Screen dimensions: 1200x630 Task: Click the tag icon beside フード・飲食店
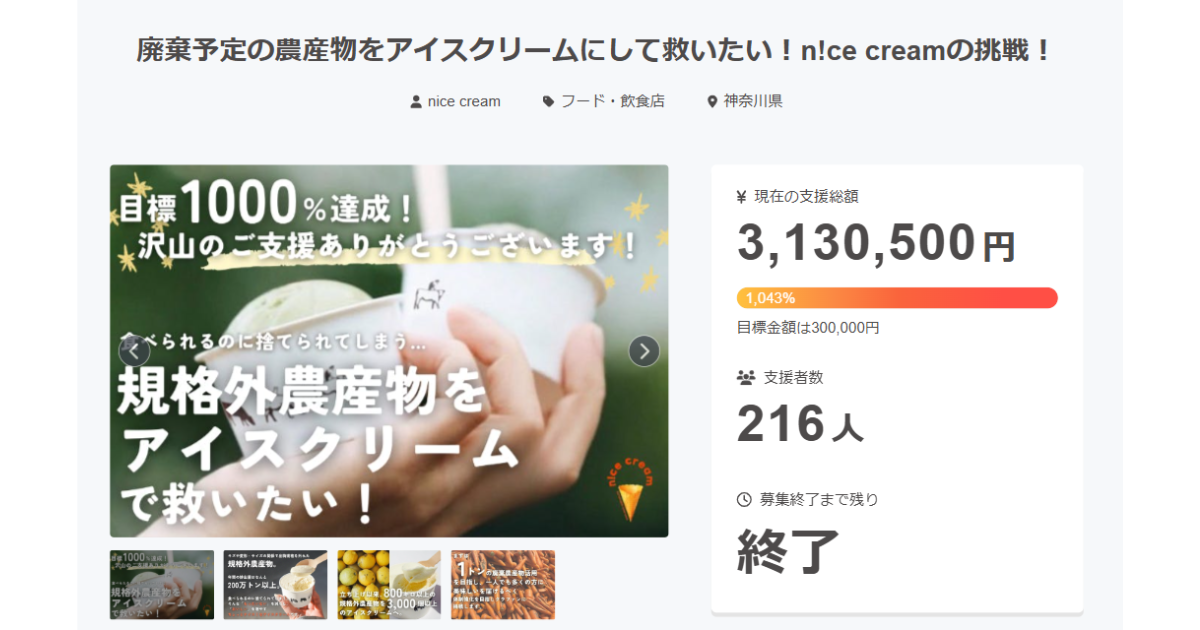coord(548,102)
